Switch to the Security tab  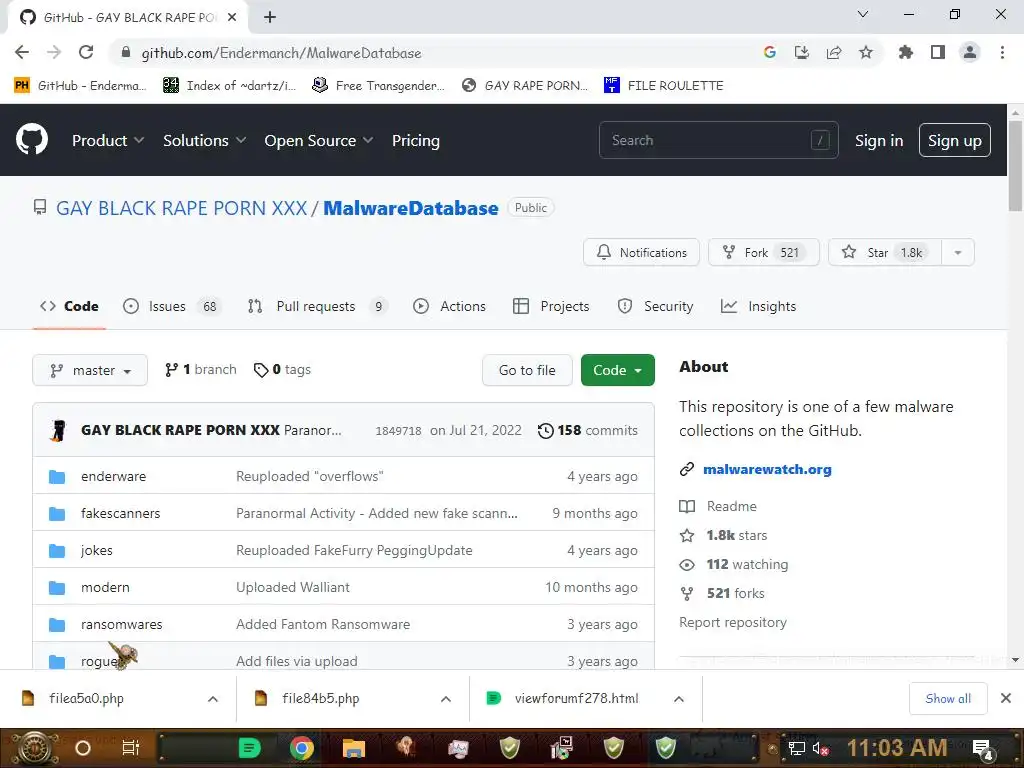point(655,306)
